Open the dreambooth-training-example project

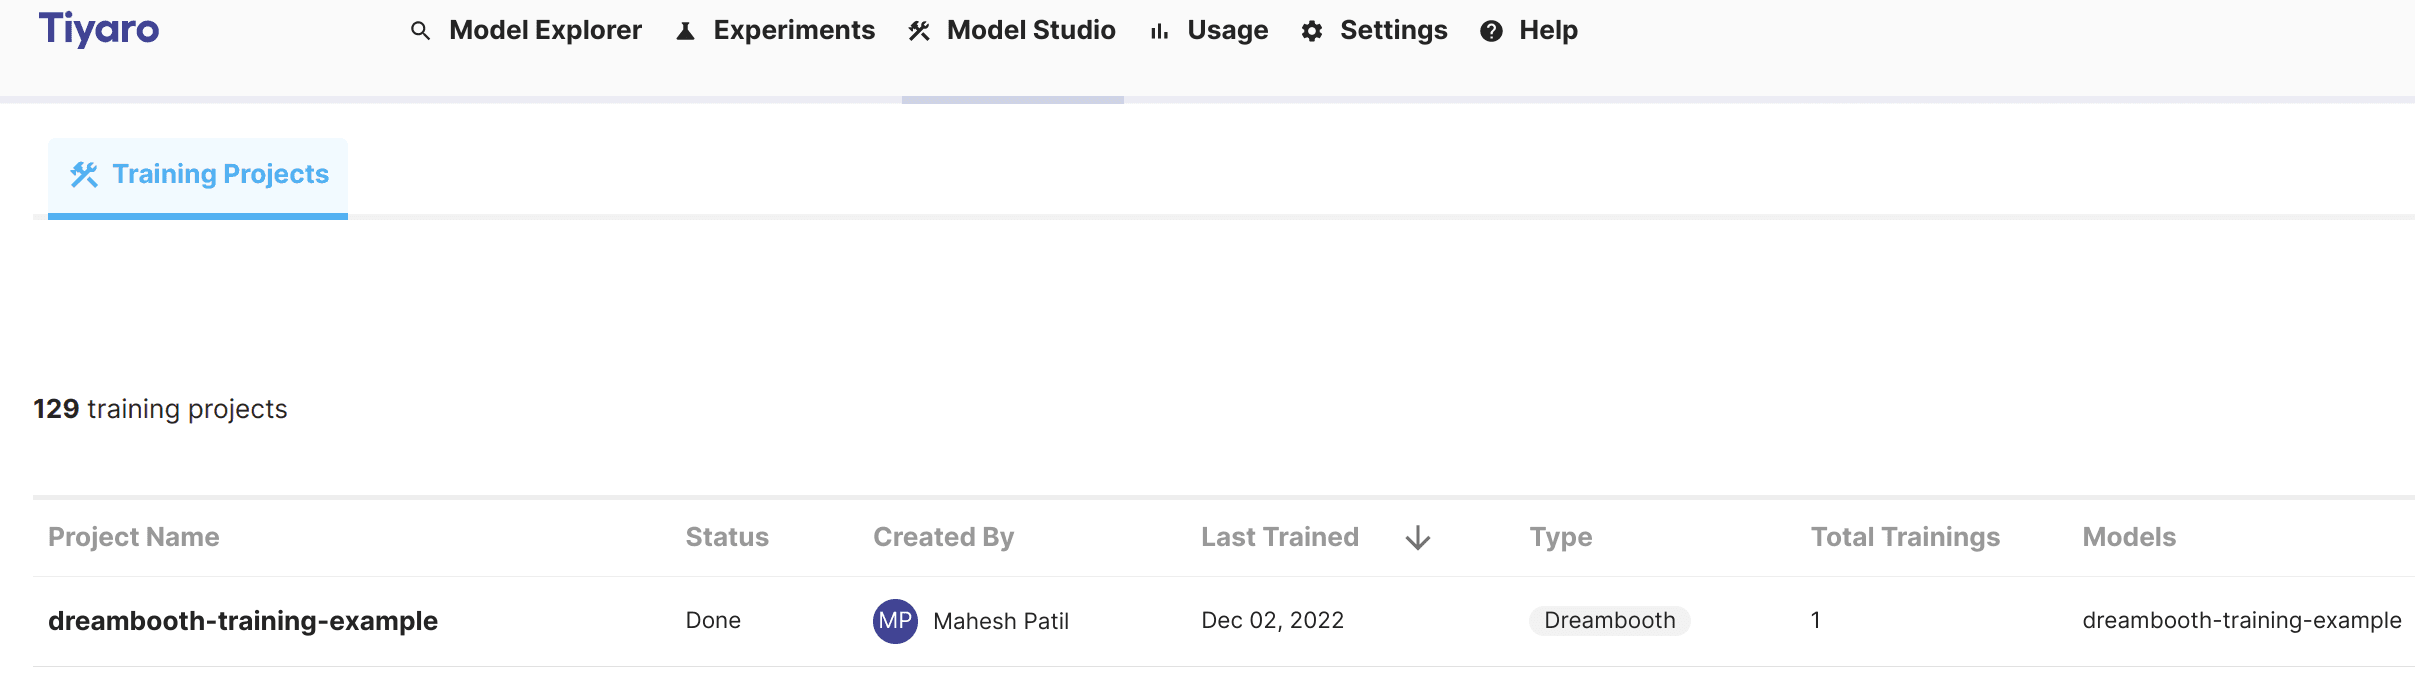tap(243, 621)
